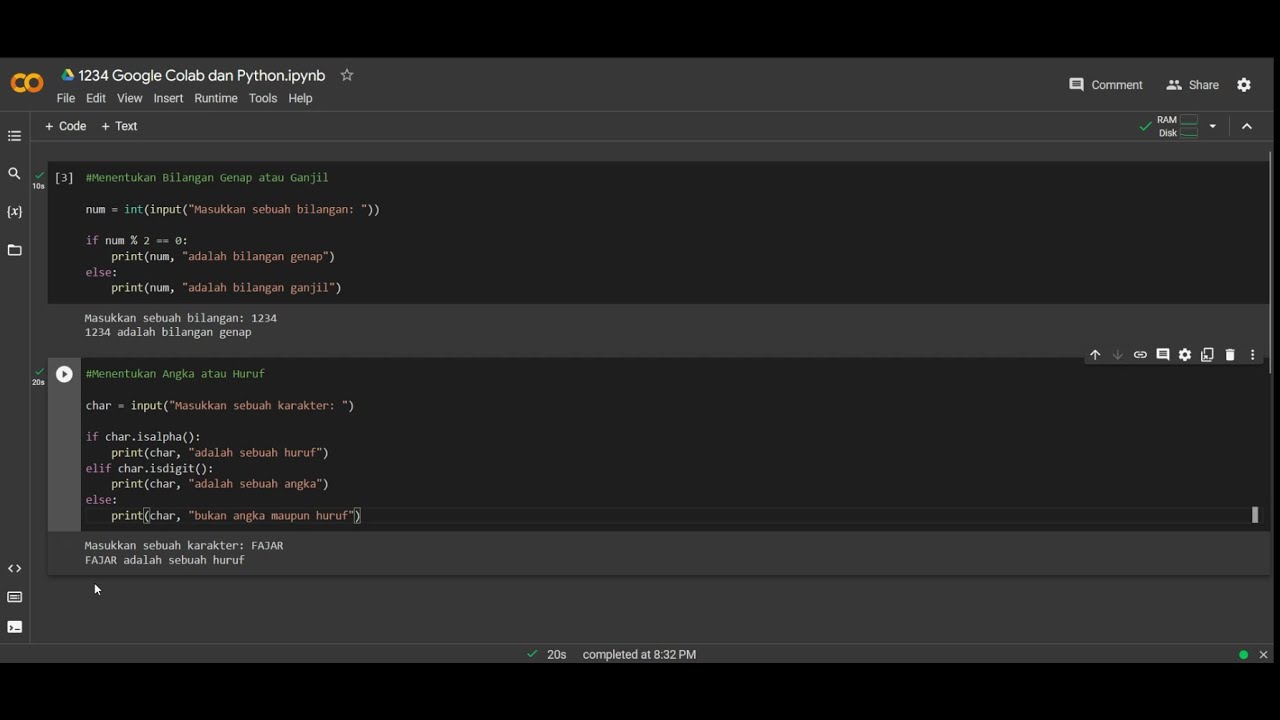
Task: Copy link to the selected cell
Action: pyautogui.click(x=1140, y=355)
